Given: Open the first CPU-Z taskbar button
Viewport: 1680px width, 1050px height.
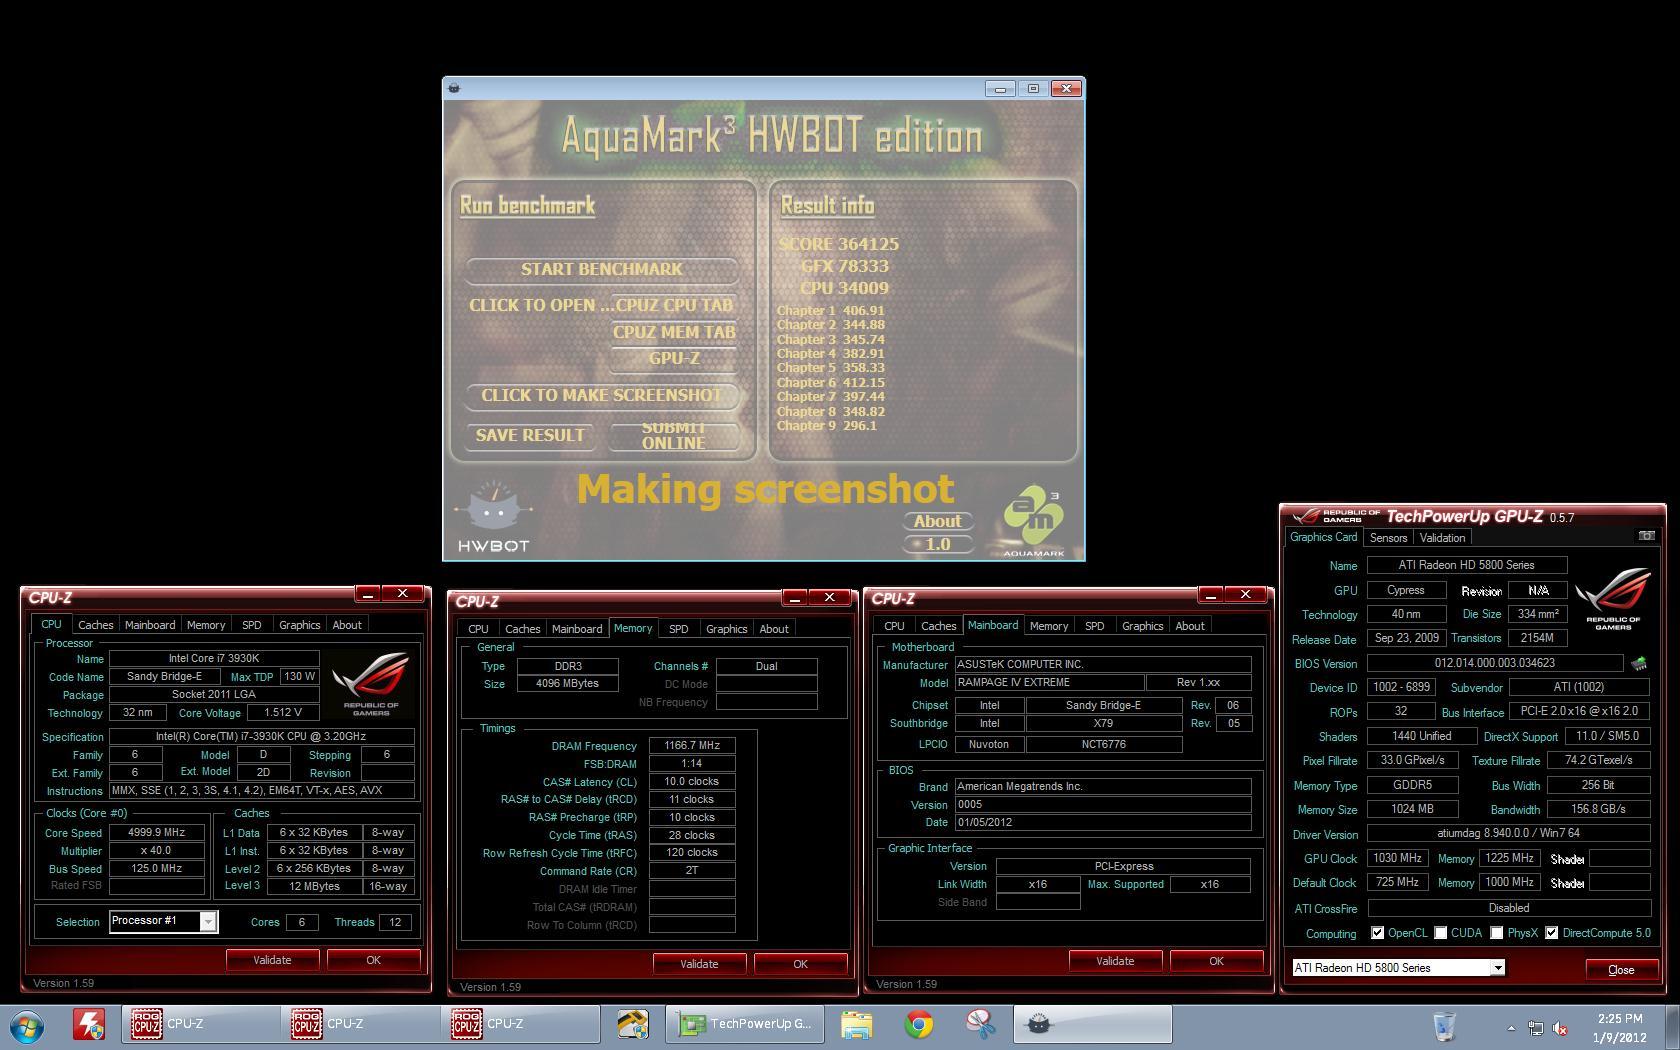Looking at the screenshot, I should pos(200,1024).
